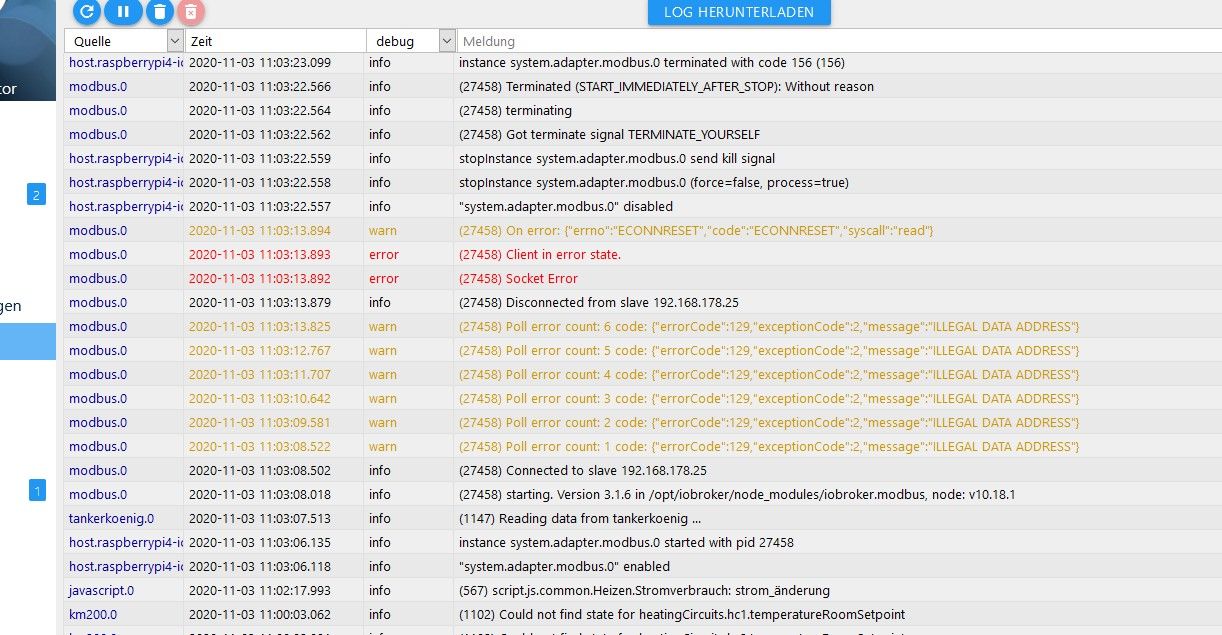Open the Quelle source filter dropdown
The image size is (1222, 635).
click(175, 41)
